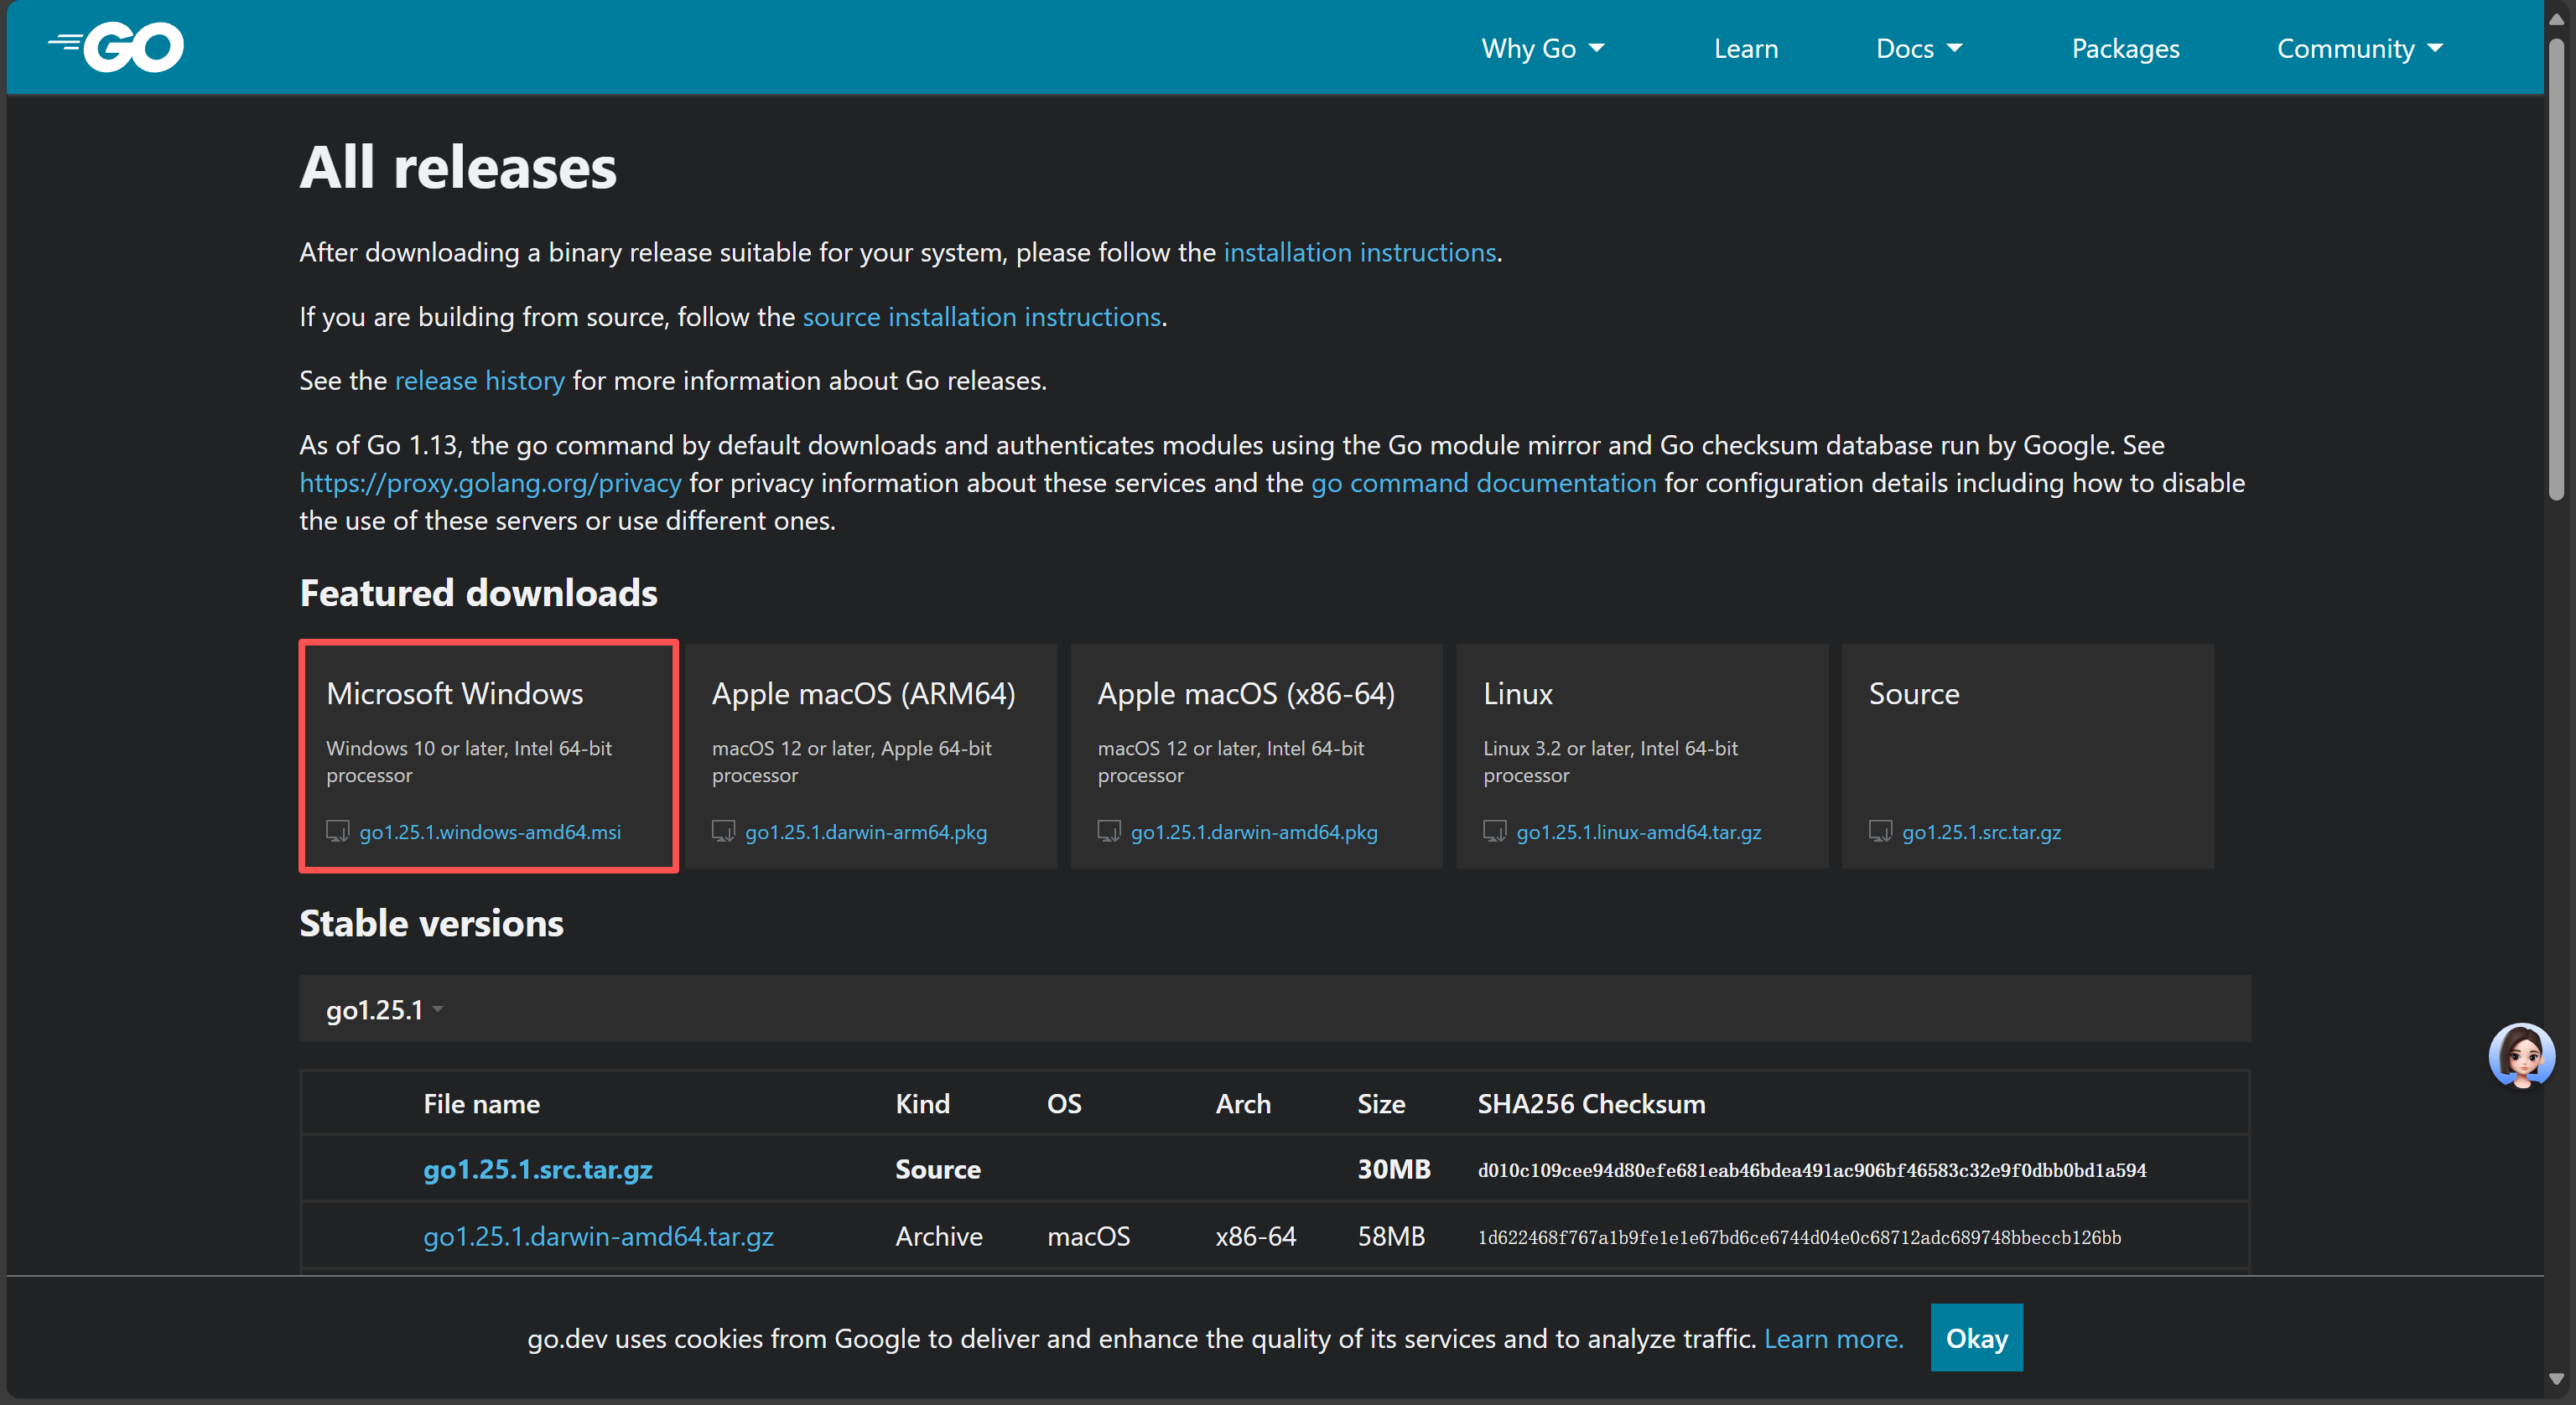Click the Apple macOS (x86-64) card title
The image size is (2576, 1405).
[1246, 693]
